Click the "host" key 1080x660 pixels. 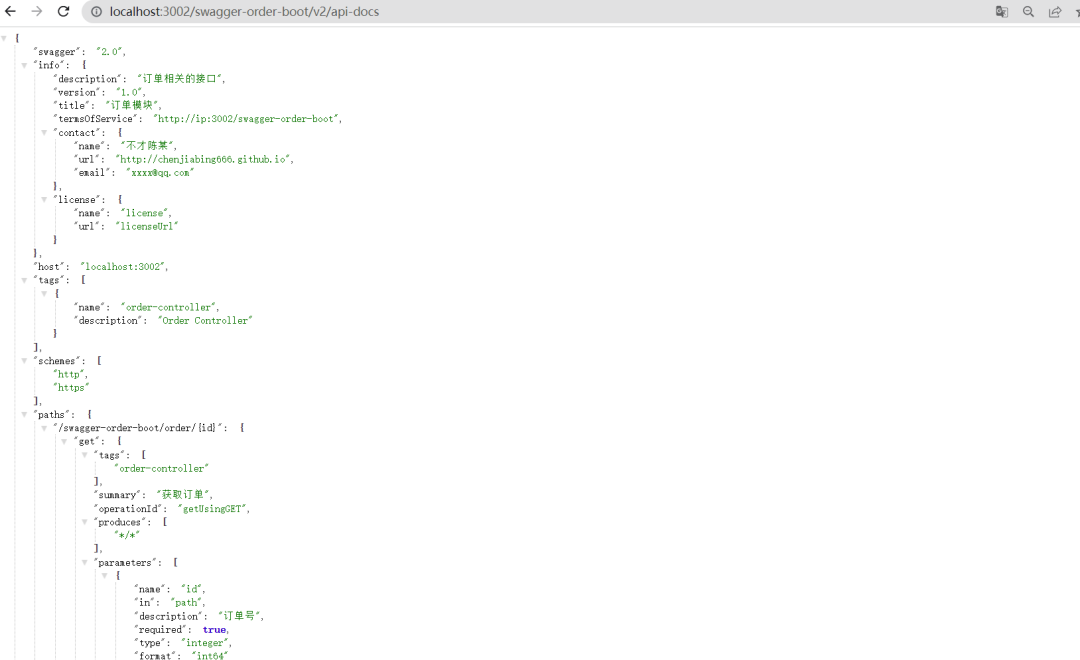[x=49, y=267]
